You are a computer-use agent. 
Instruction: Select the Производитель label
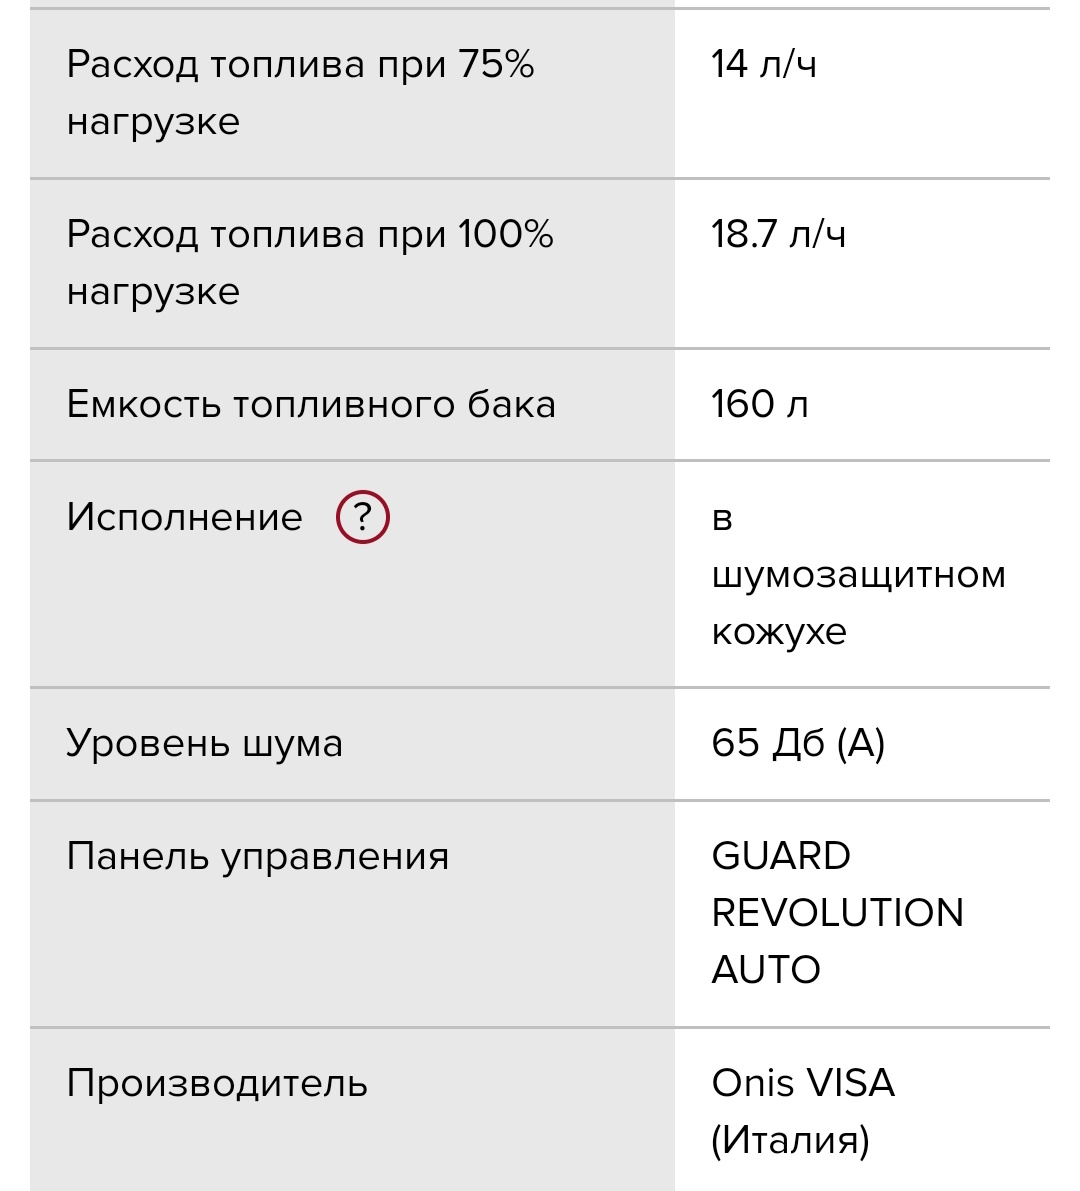click(217, 1084)
